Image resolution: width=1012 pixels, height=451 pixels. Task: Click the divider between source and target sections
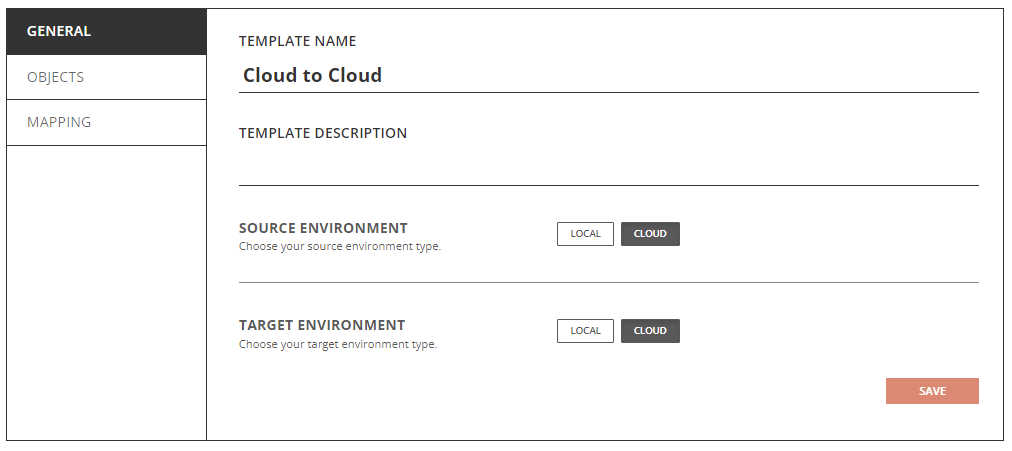tap(608, 283)
